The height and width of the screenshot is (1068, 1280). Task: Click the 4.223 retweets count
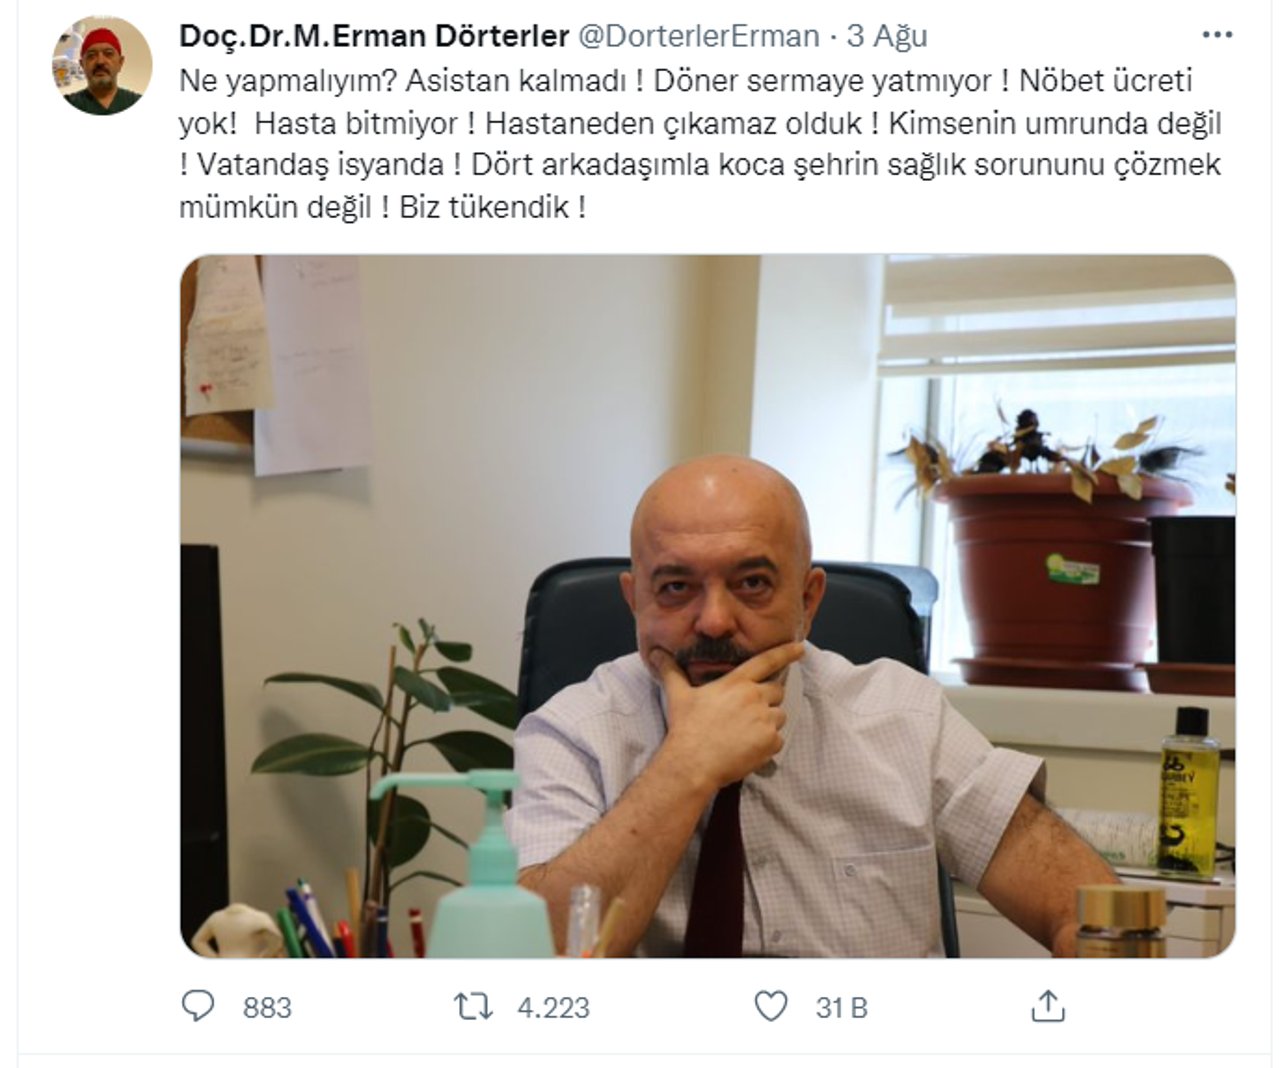pyautogui.click(x=553, y=1007)
